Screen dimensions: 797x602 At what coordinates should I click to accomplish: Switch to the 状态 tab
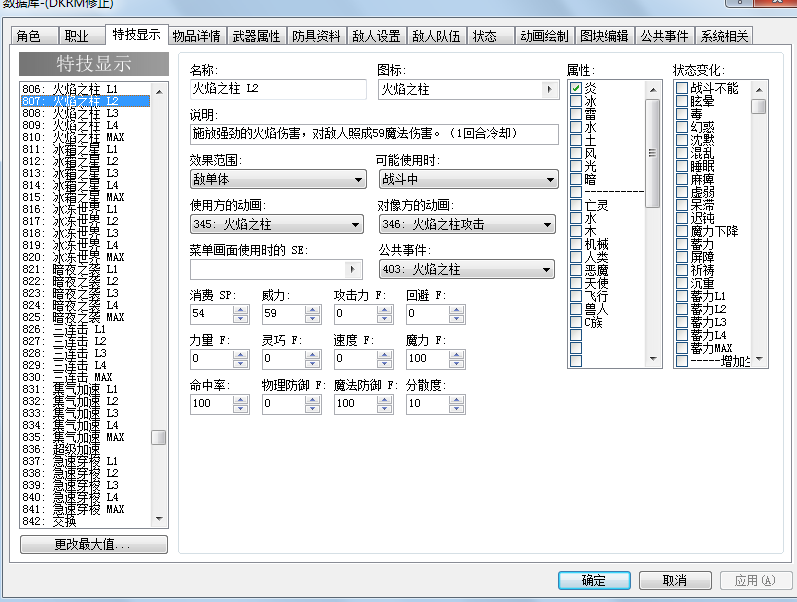coord(491,36)
